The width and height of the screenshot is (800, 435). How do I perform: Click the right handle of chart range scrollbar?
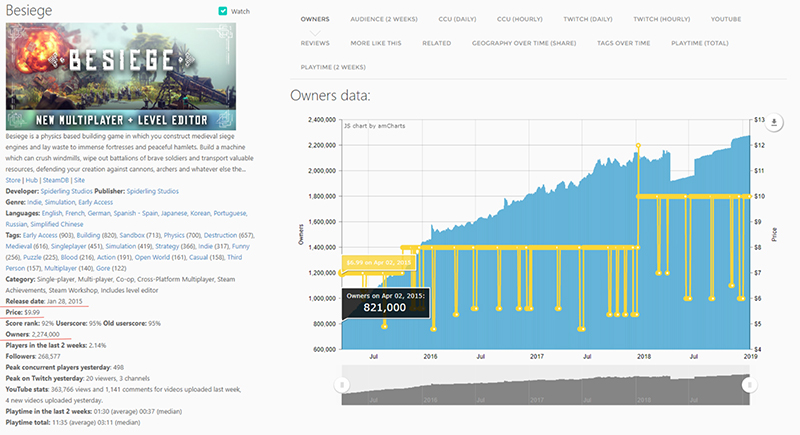click(749, 385)
